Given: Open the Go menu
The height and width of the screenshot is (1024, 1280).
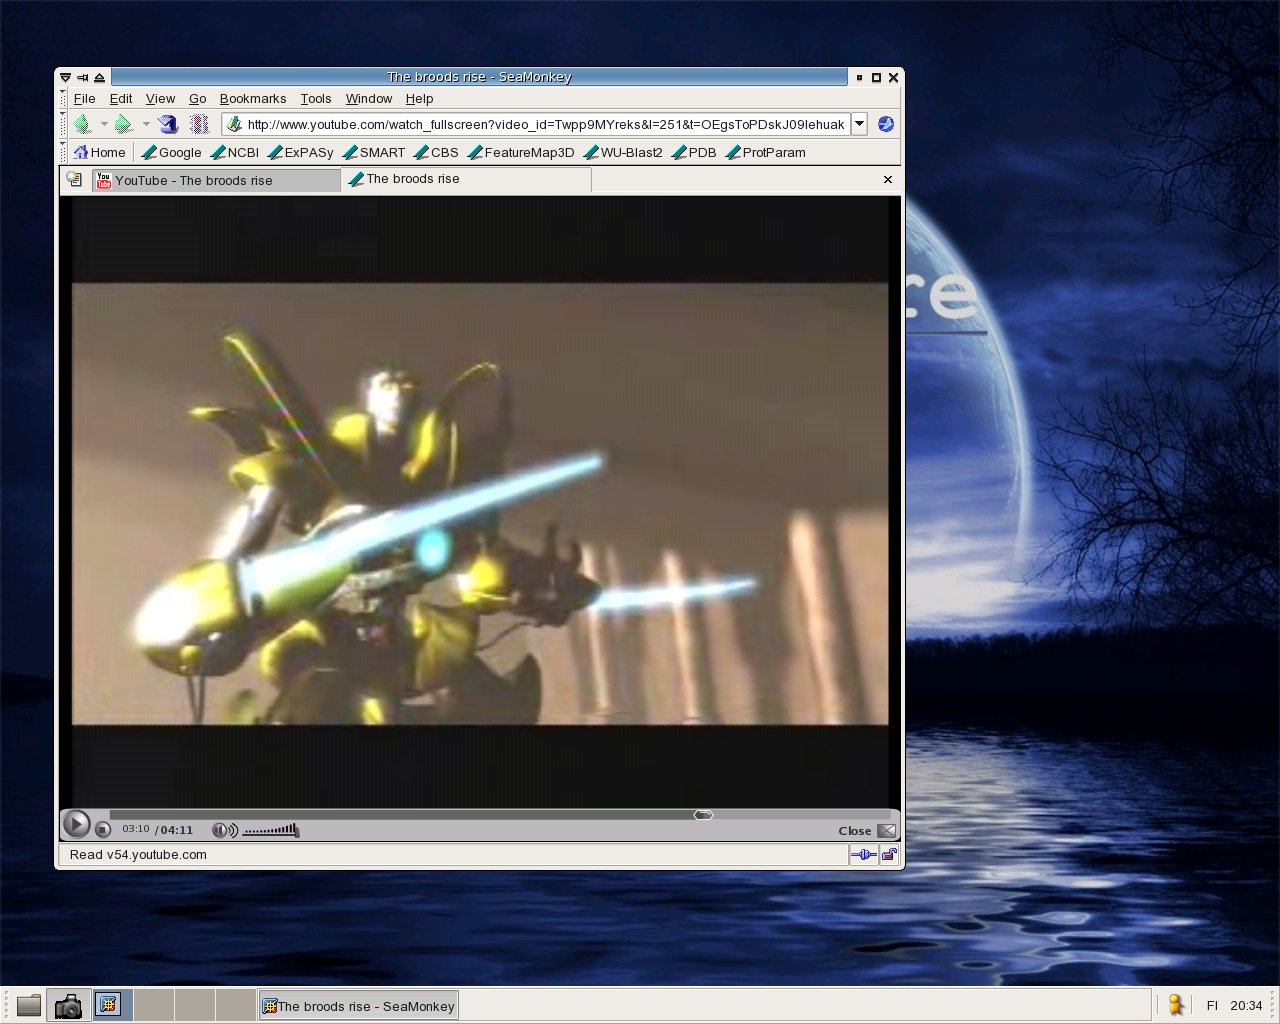Looking at the screenshot, I should click(198, 98).
